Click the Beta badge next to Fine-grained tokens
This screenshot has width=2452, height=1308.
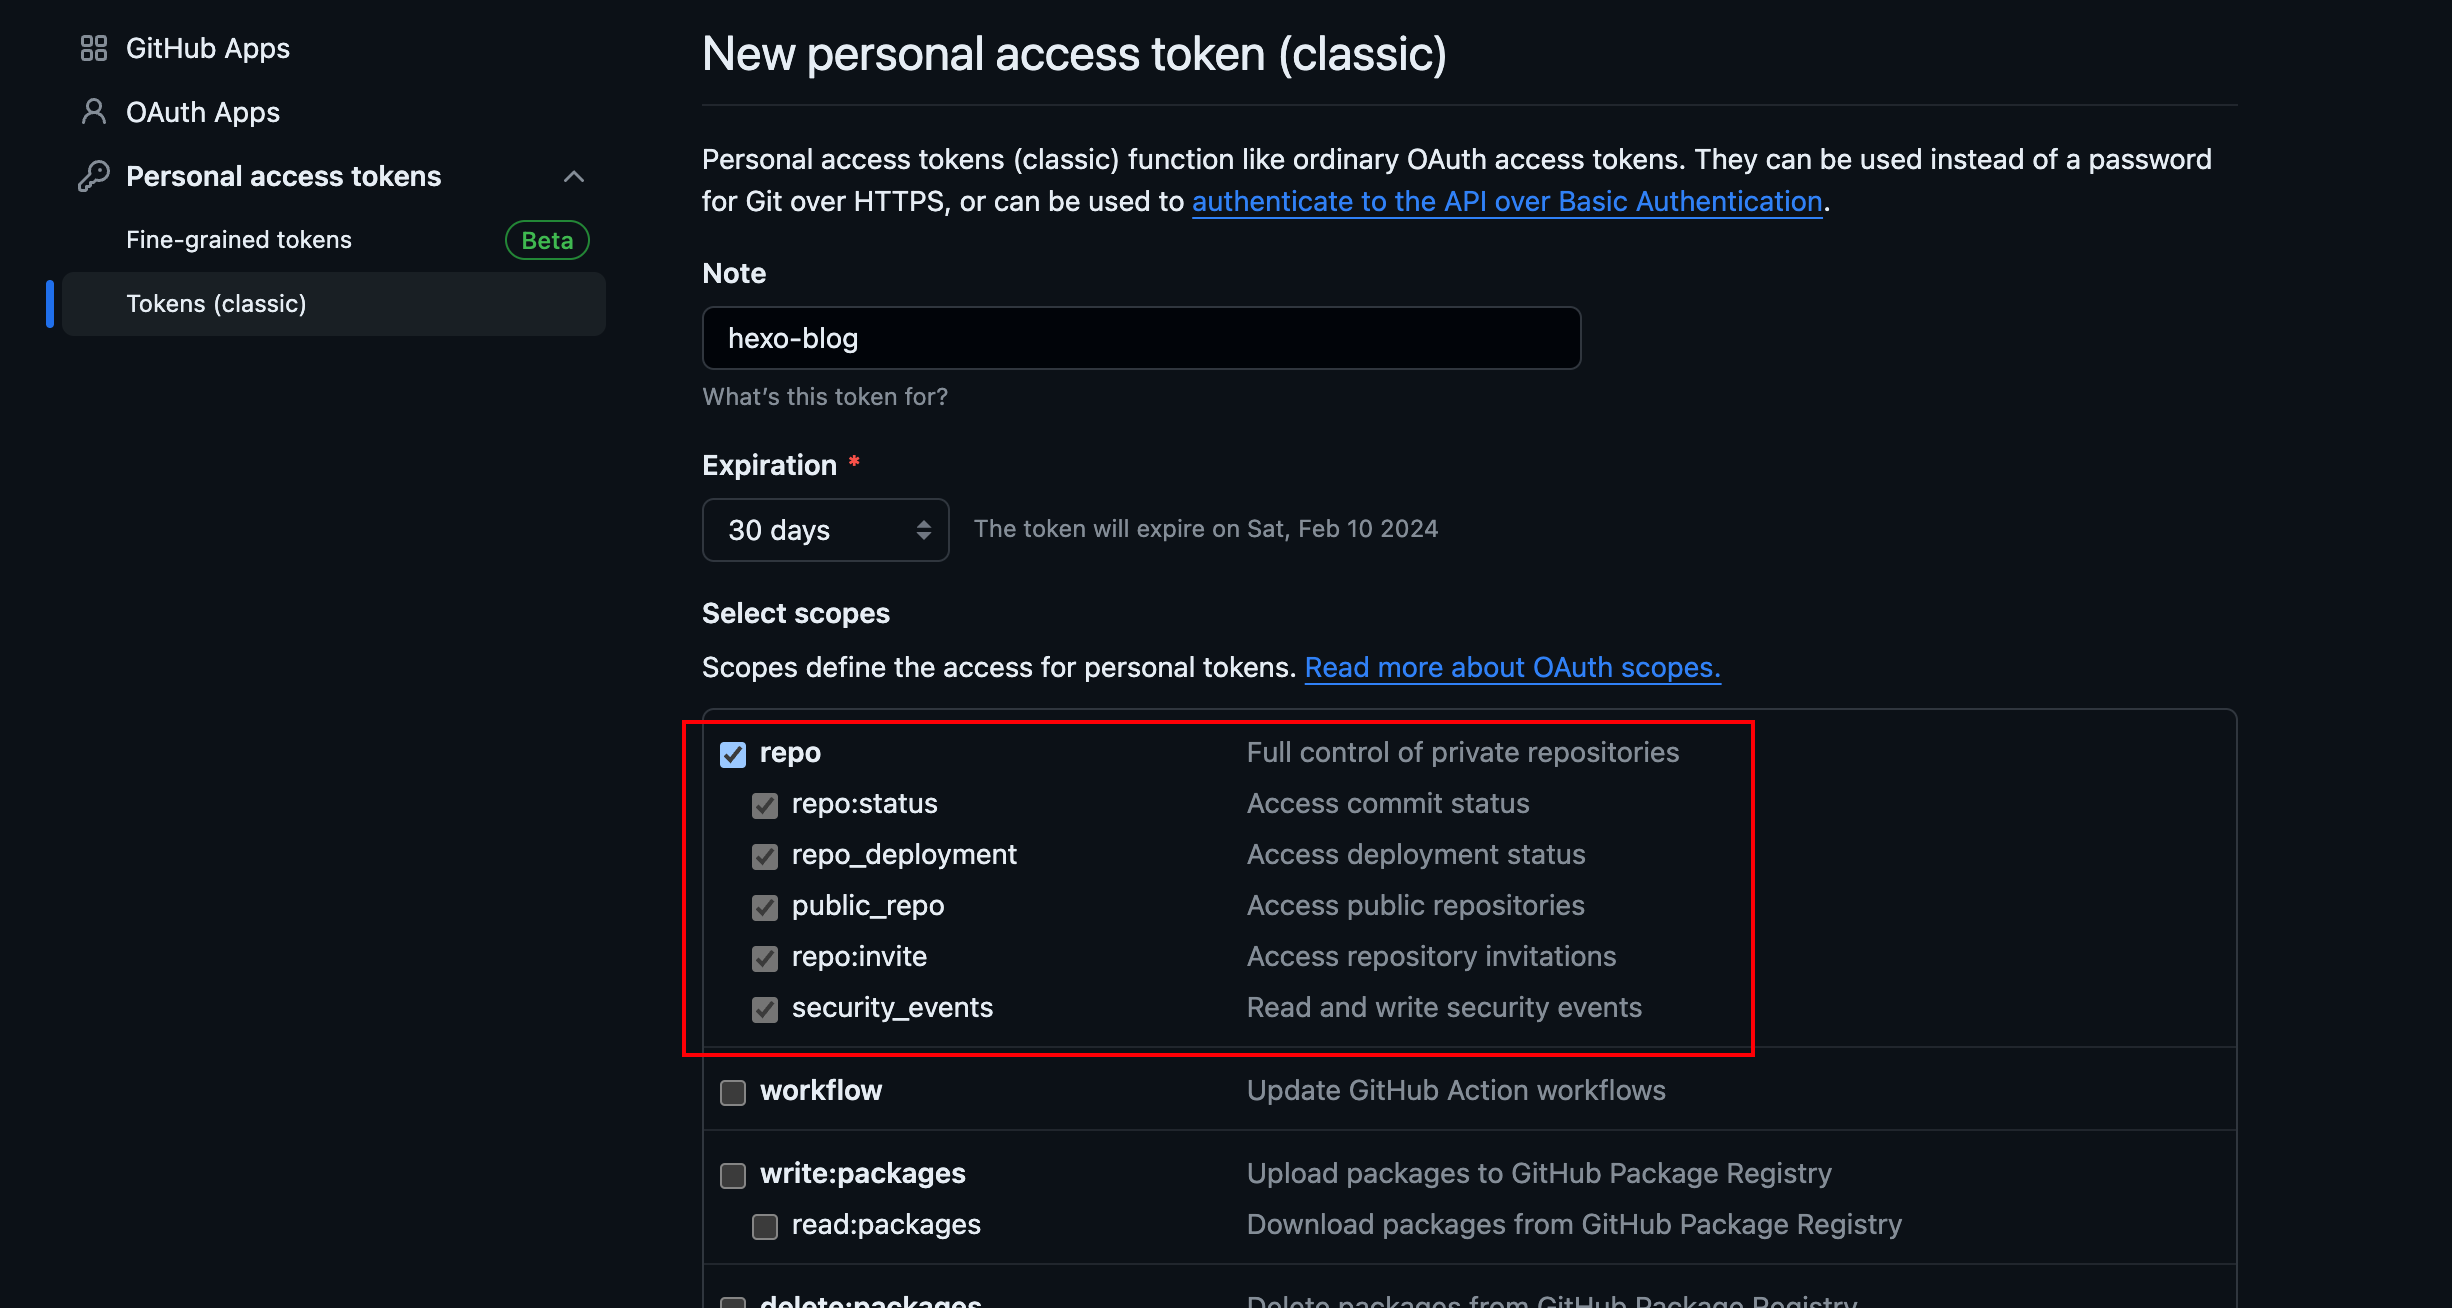pyautogui.click(x=546, y=239)
